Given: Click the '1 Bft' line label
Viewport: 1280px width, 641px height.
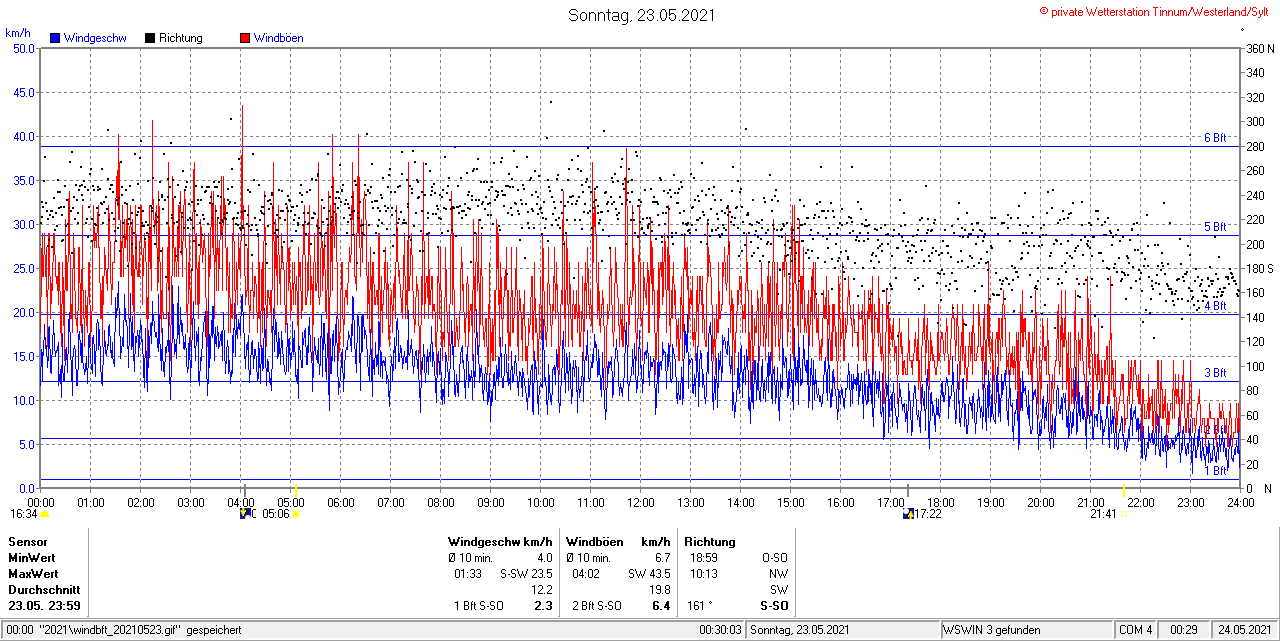Looking at the screenshot, I should [x=1214, y=470].
